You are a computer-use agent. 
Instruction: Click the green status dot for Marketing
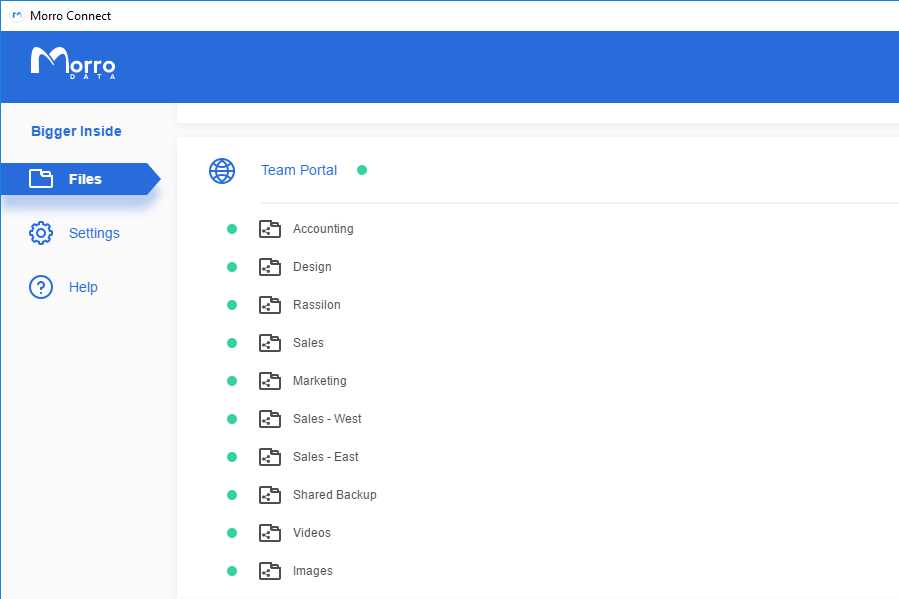[x=232, y=381]
